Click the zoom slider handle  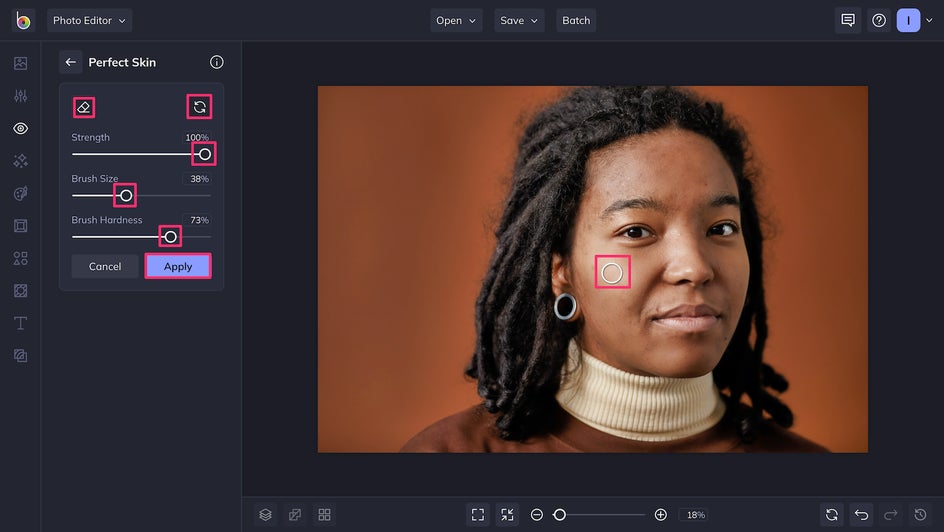559,515
